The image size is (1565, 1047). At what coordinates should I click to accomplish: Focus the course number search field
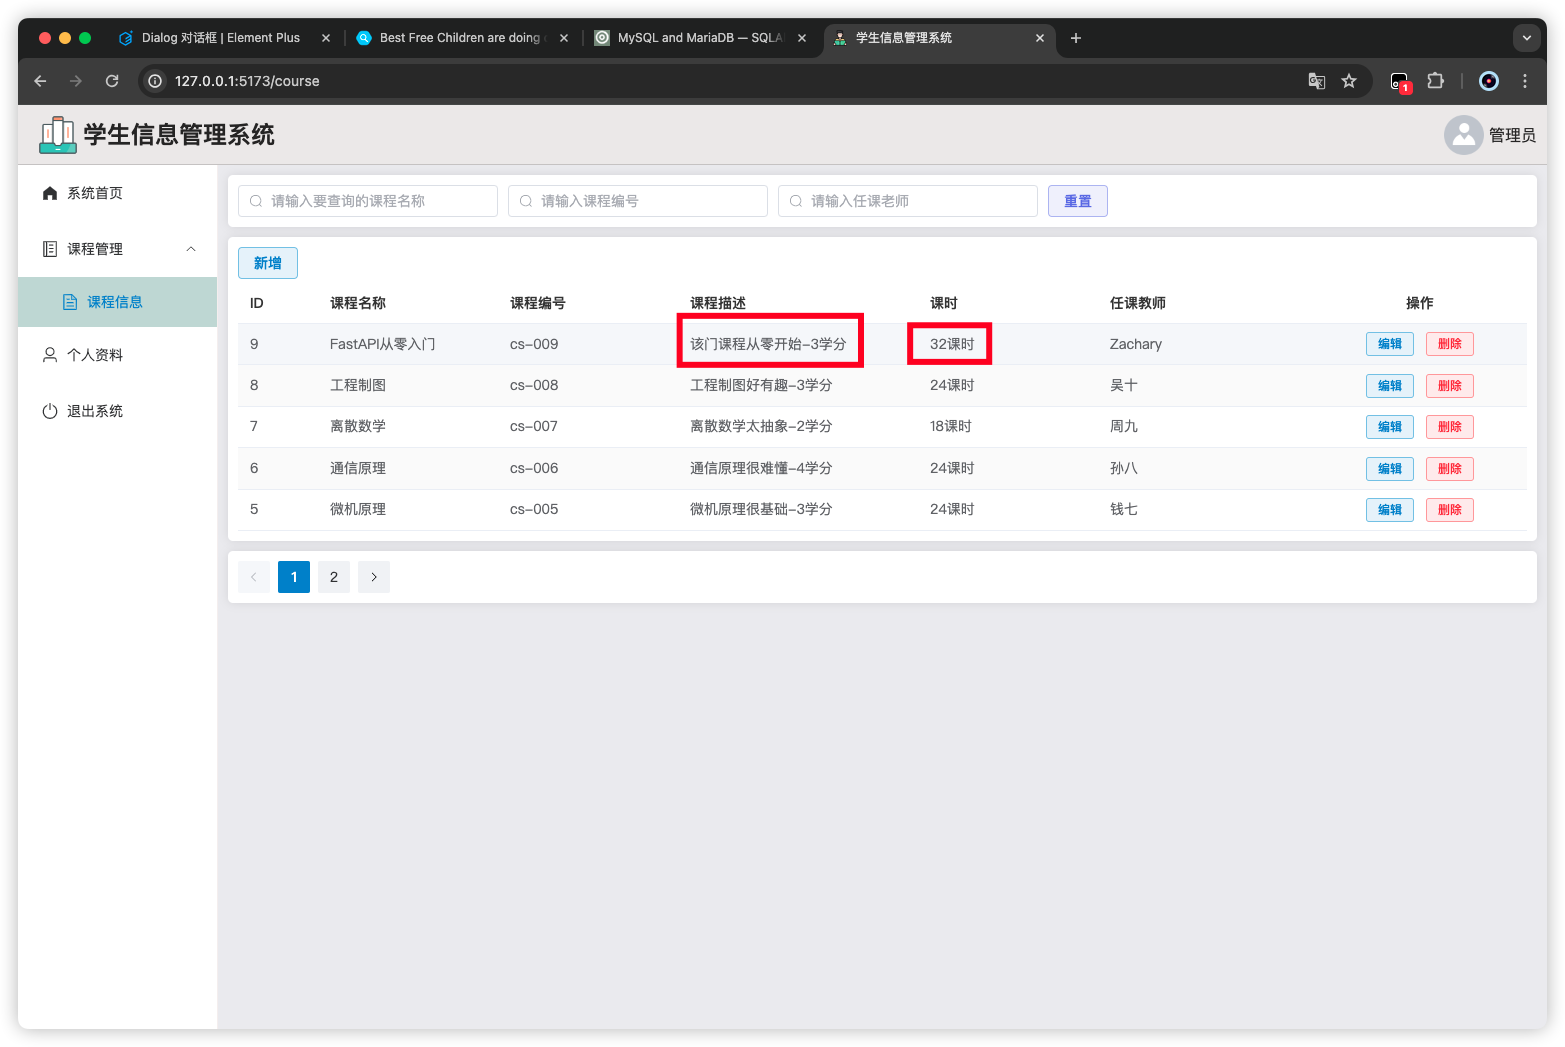[638, 201]
